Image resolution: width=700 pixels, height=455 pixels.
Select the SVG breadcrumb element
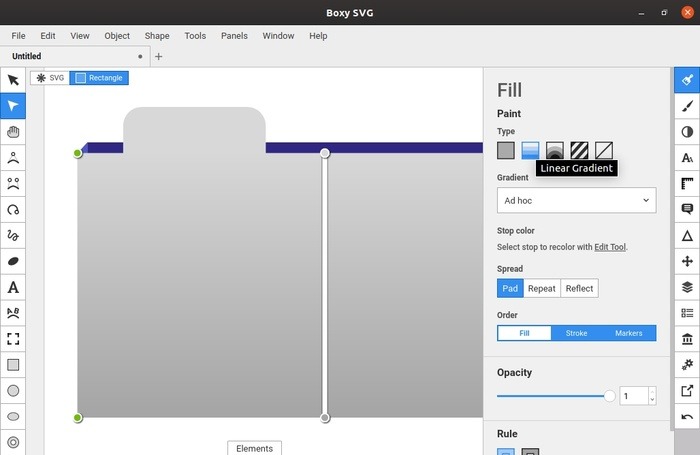(x=50, y=78)
